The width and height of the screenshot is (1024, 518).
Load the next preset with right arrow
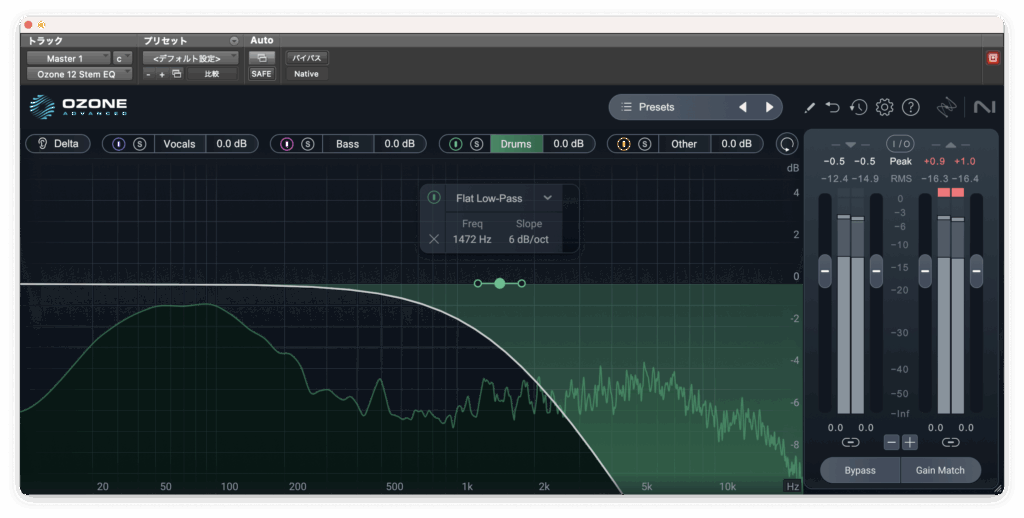(769, 107)
